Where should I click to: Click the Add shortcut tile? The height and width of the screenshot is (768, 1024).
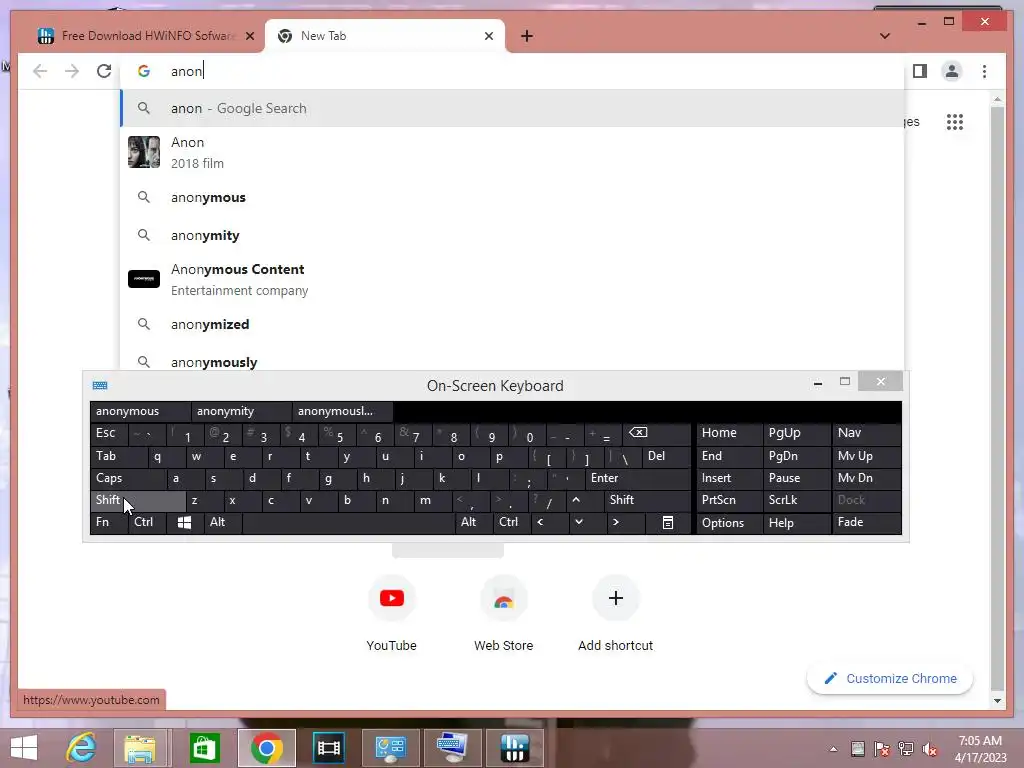(x=615, y=614)
